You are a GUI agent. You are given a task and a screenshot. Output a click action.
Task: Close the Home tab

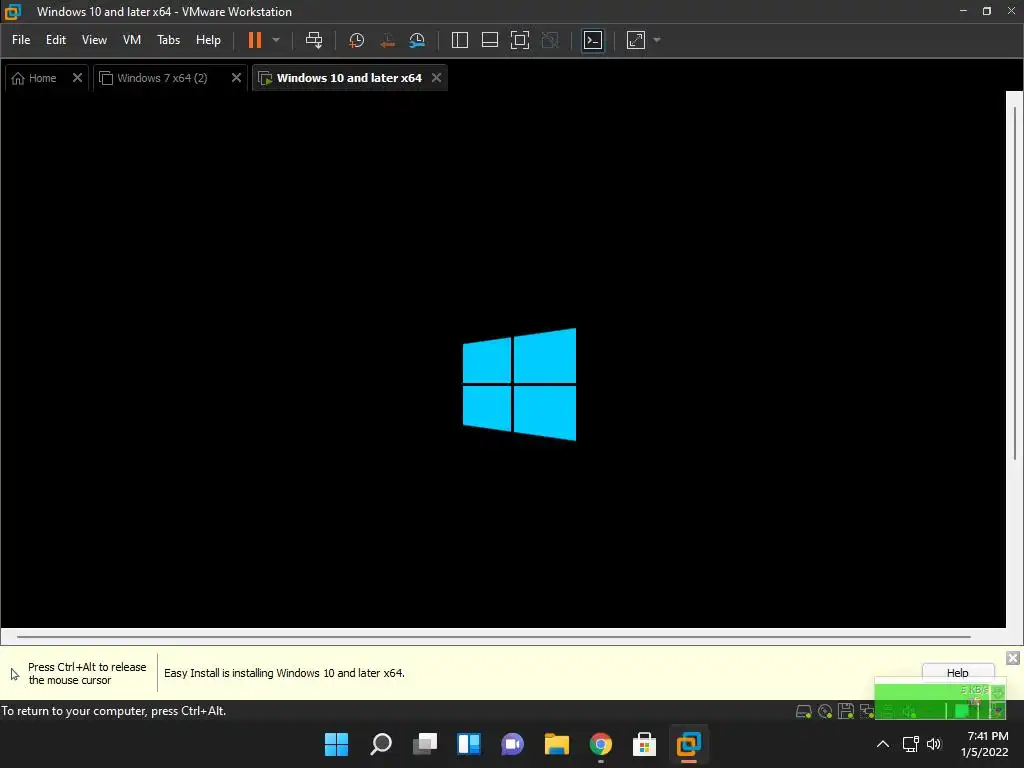77,78
